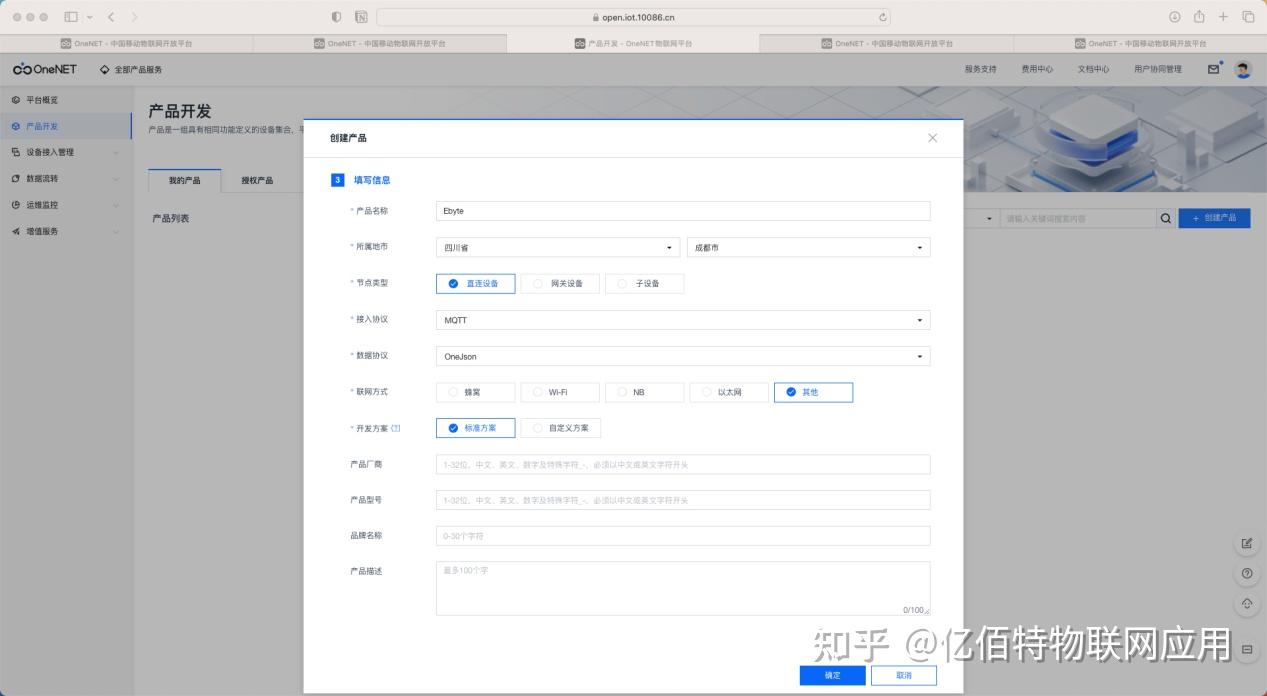Open the 接入协议 MQTT dropdown
This screenshot has height=696, width=1267.
click(683, 320)
